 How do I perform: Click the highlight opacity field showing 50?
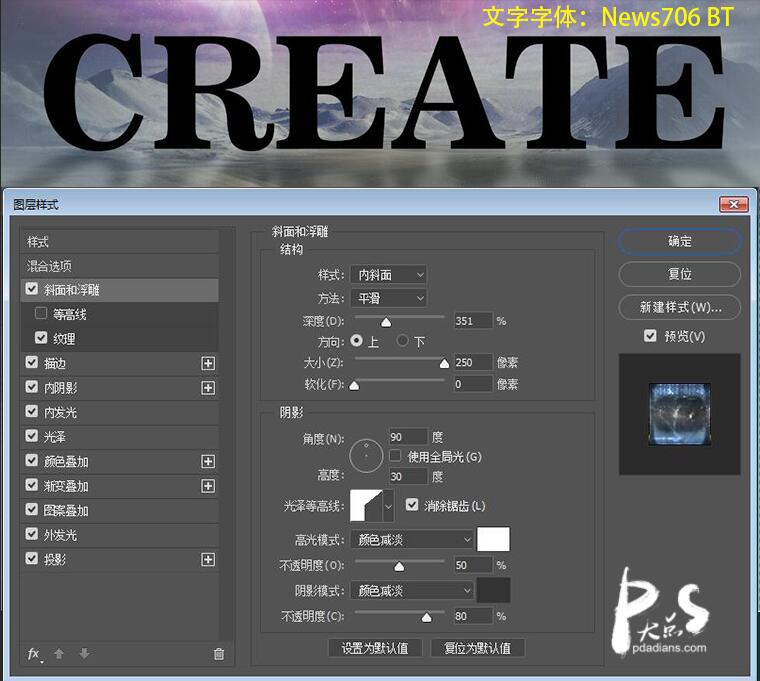[473, 565]
